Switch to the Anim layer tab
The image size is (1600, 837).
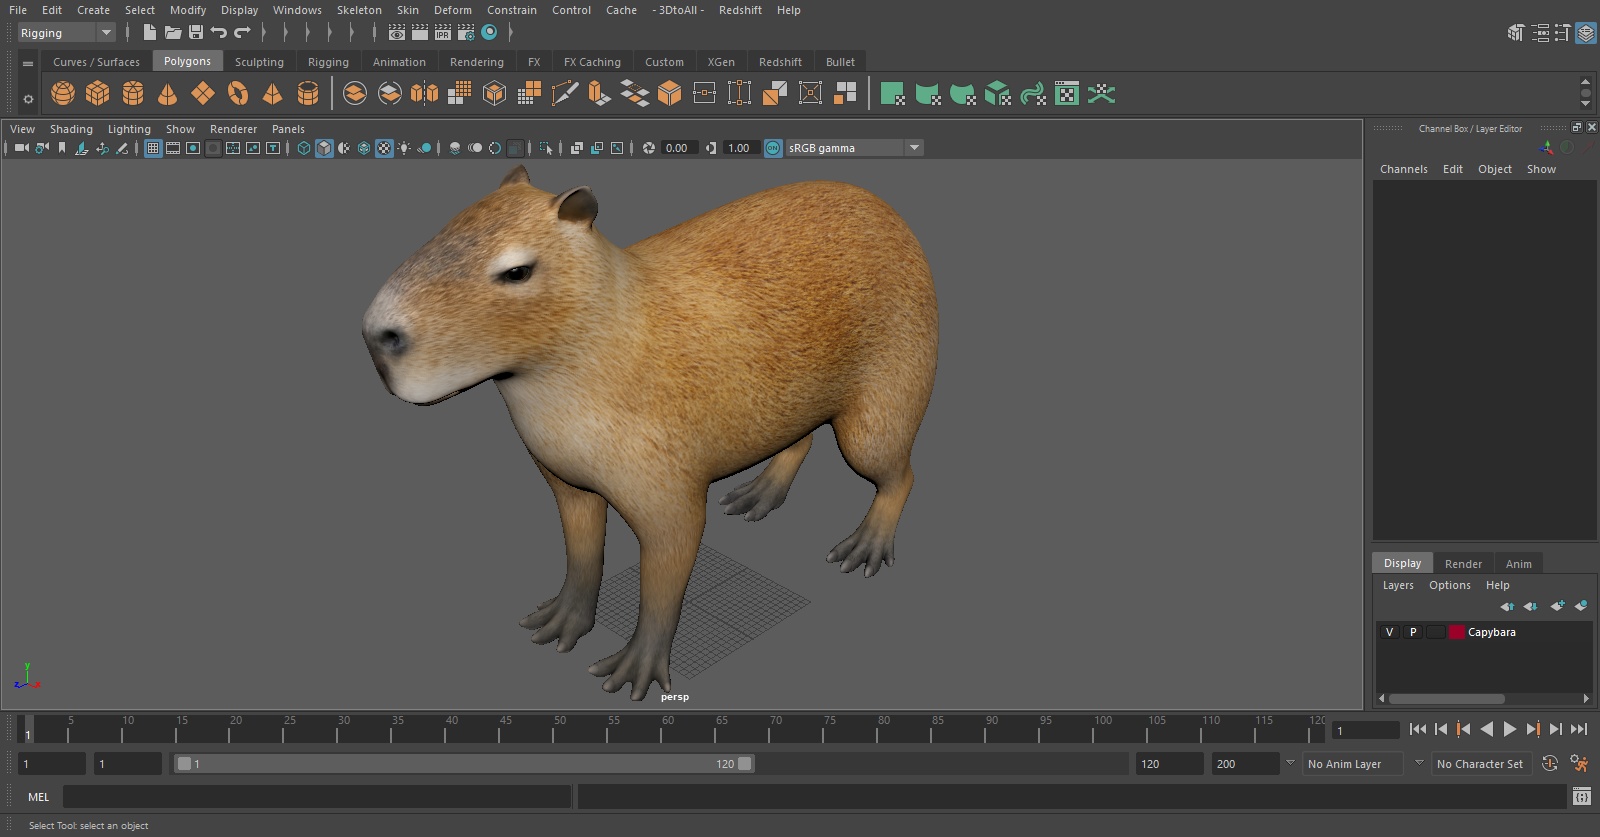(x=1518, y=564)
